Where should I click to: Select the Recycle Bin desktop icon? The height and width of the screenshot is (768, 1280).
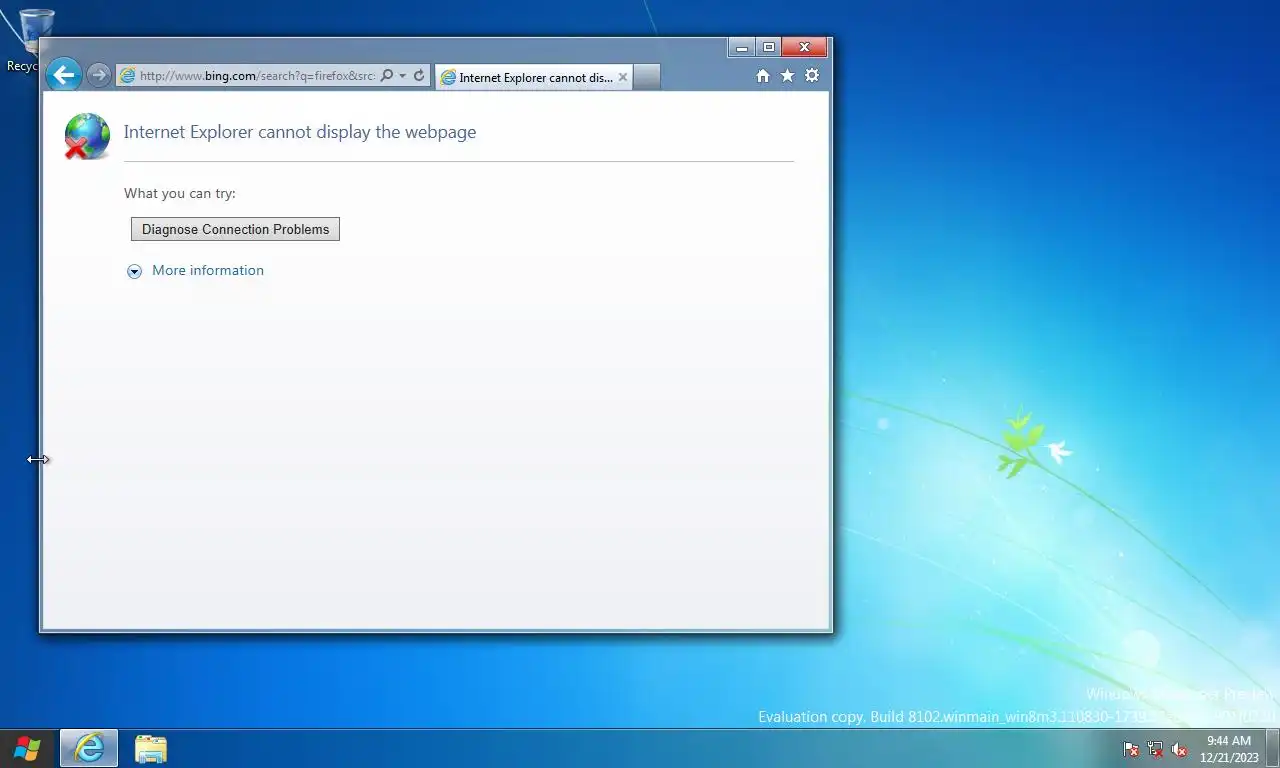pyautogui.click(x=30, y=40)
